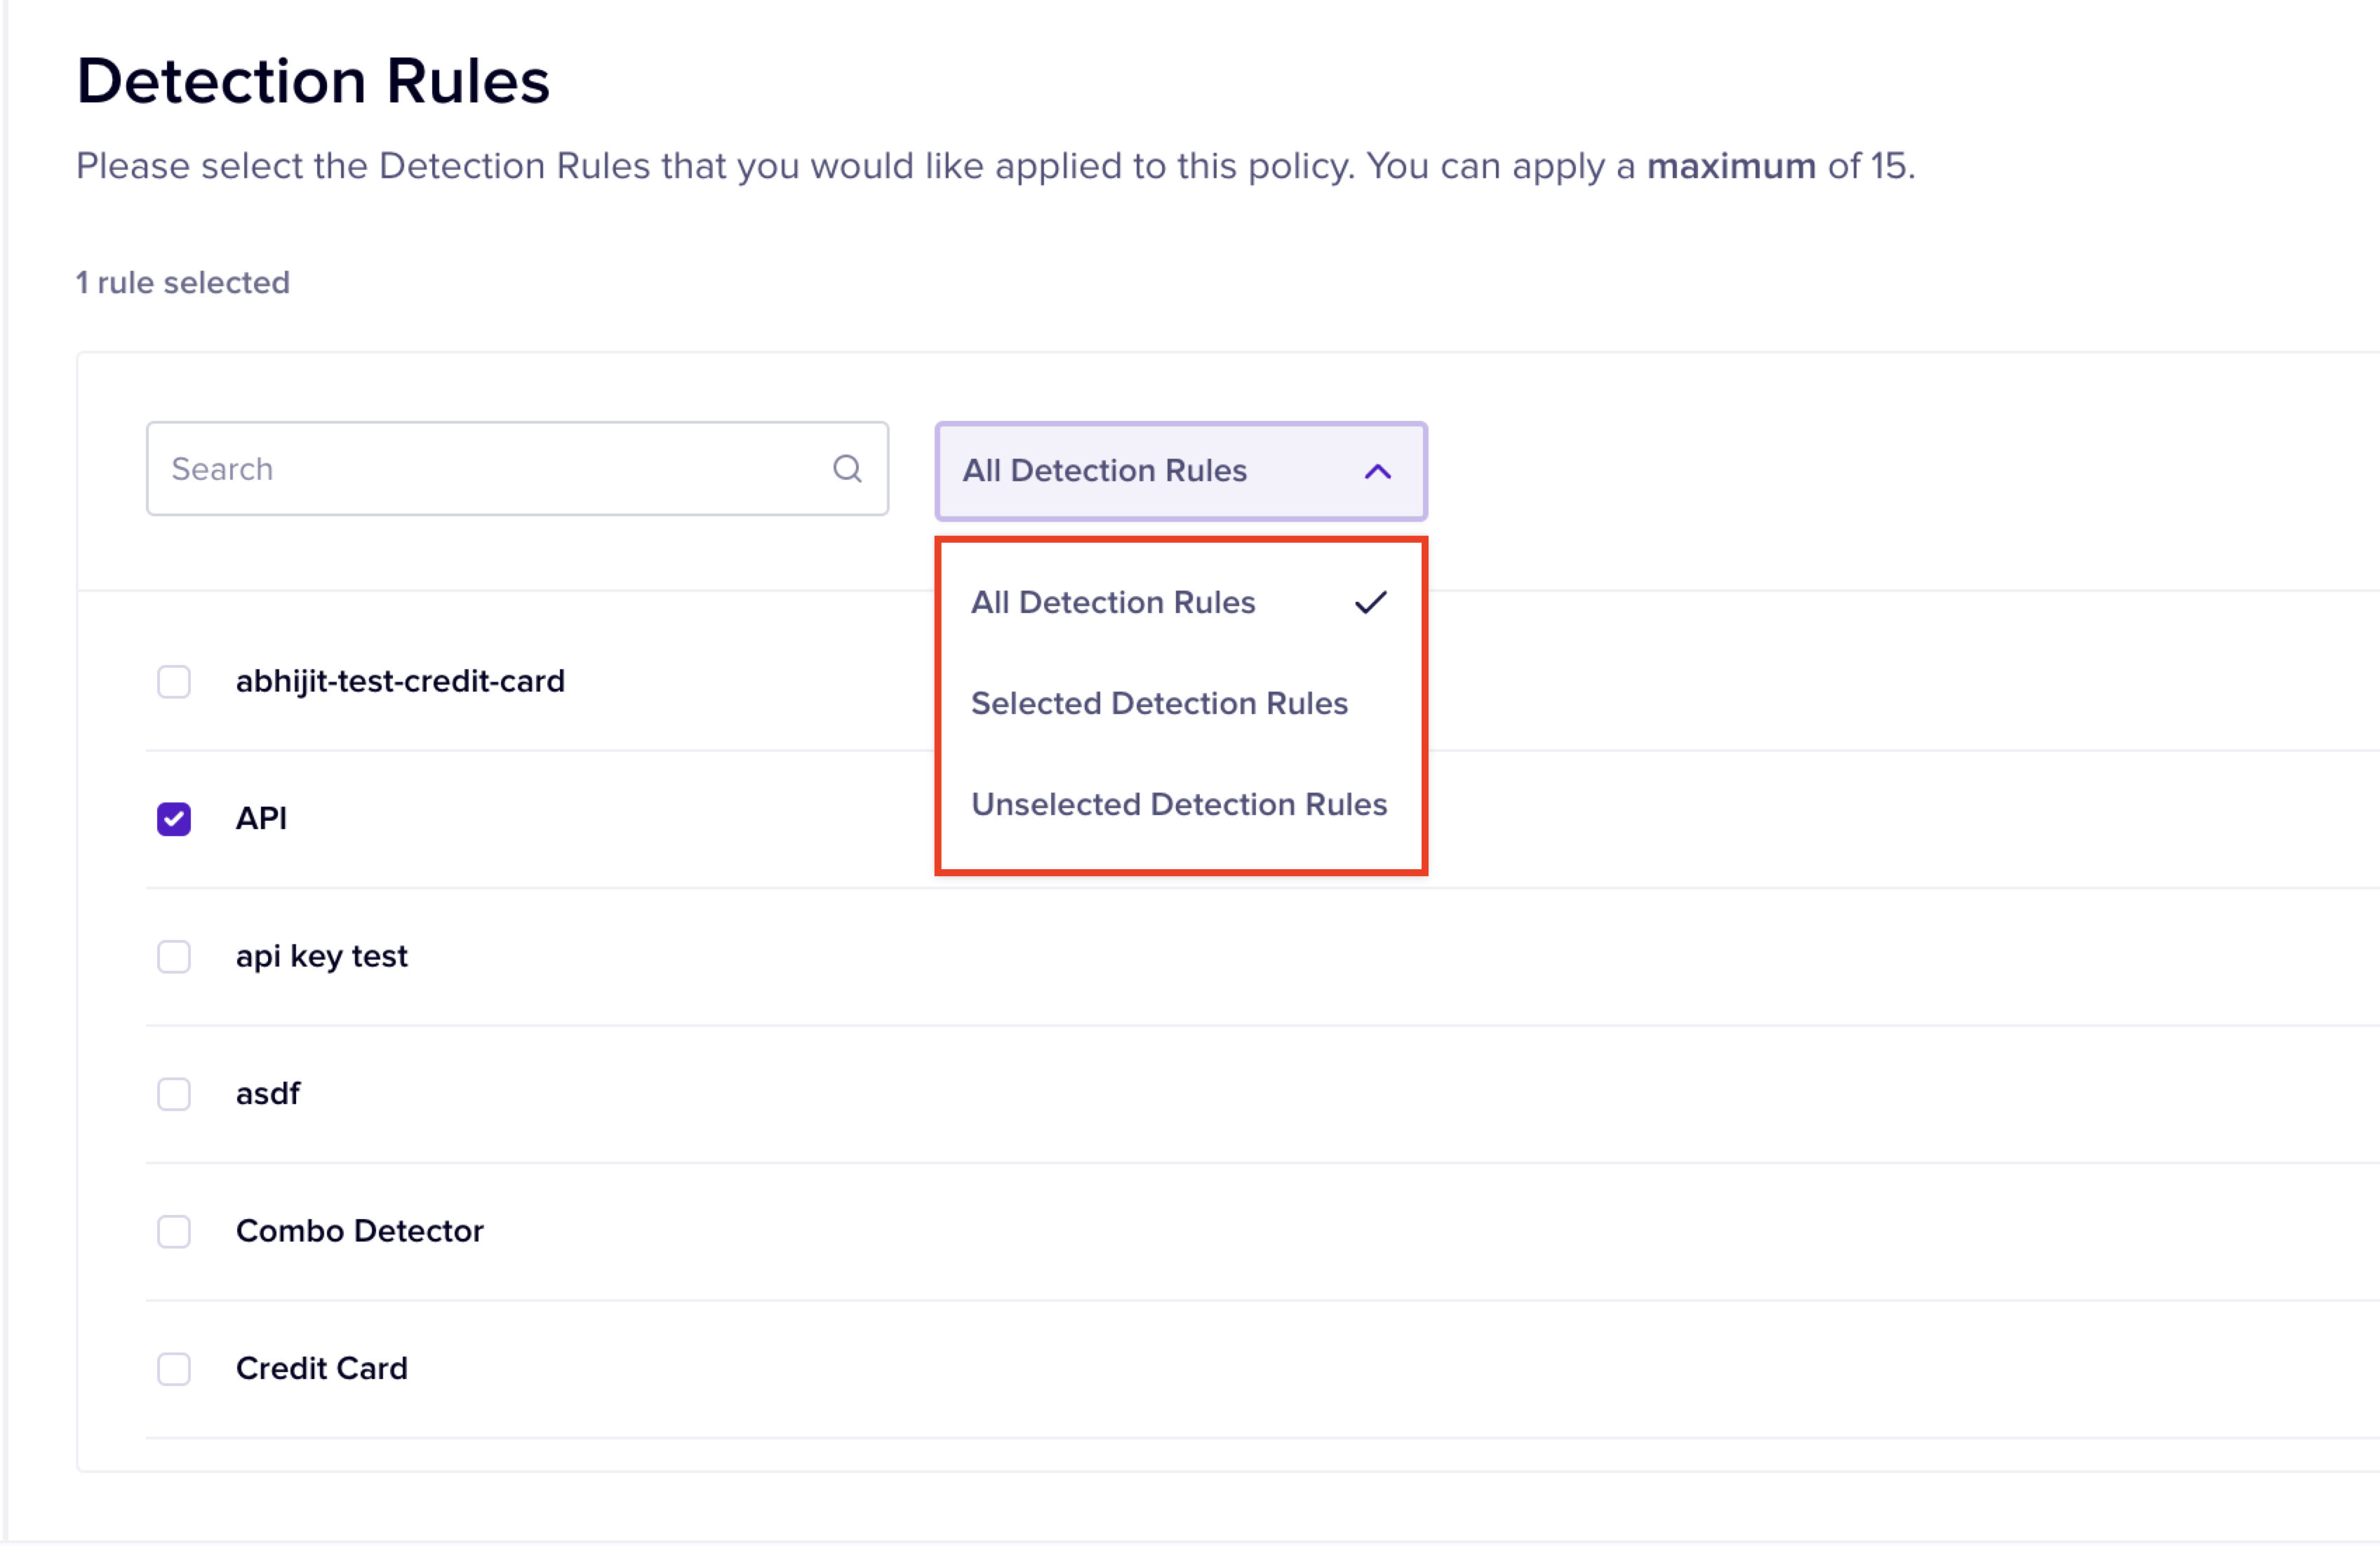Focus the Search input field
The height and width of the screenshot is (1546, 2380).
[x=490, y=469]
